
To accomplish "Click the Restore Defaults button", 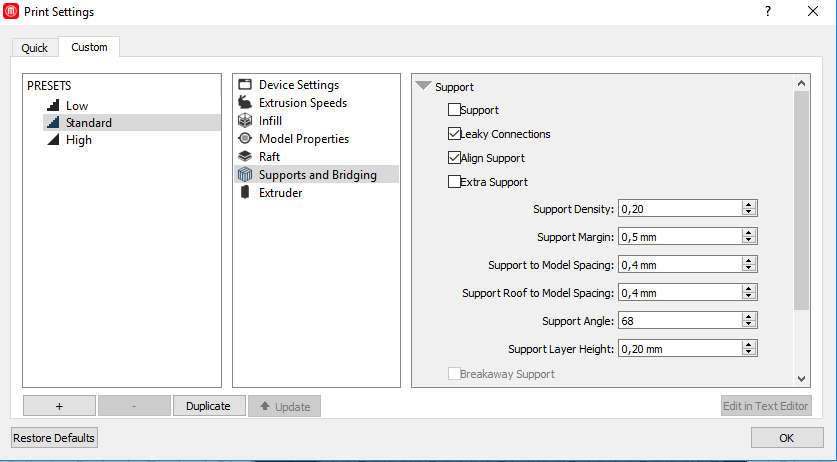I will tap(54, 438).
